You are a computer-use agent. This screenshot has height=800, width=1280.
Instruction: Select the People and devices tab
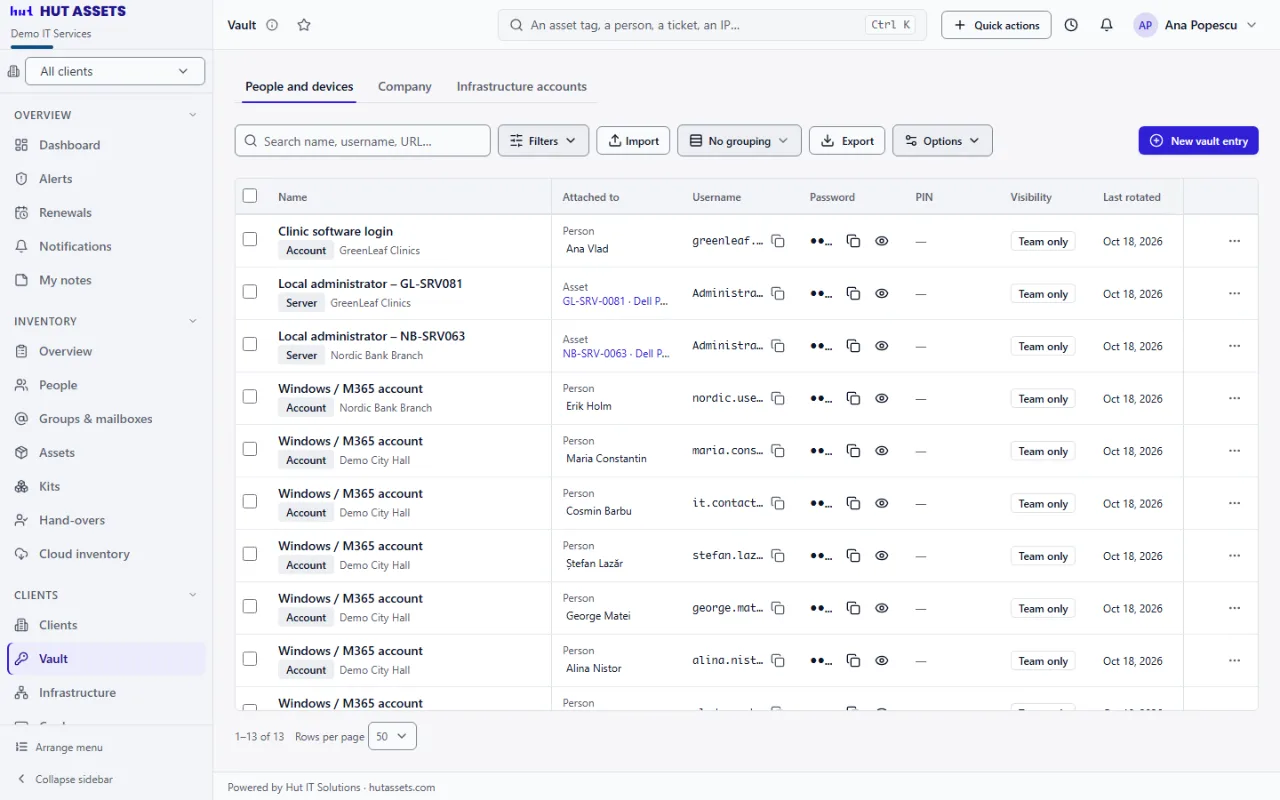[299, 87]
